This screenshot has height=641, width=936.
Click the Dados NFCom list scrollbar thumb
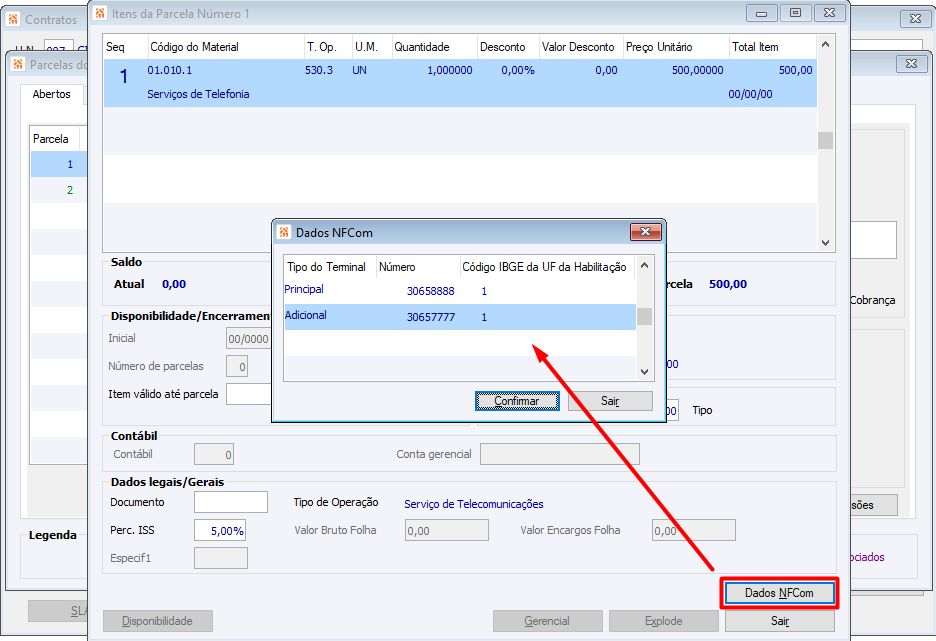pos(644,316)
